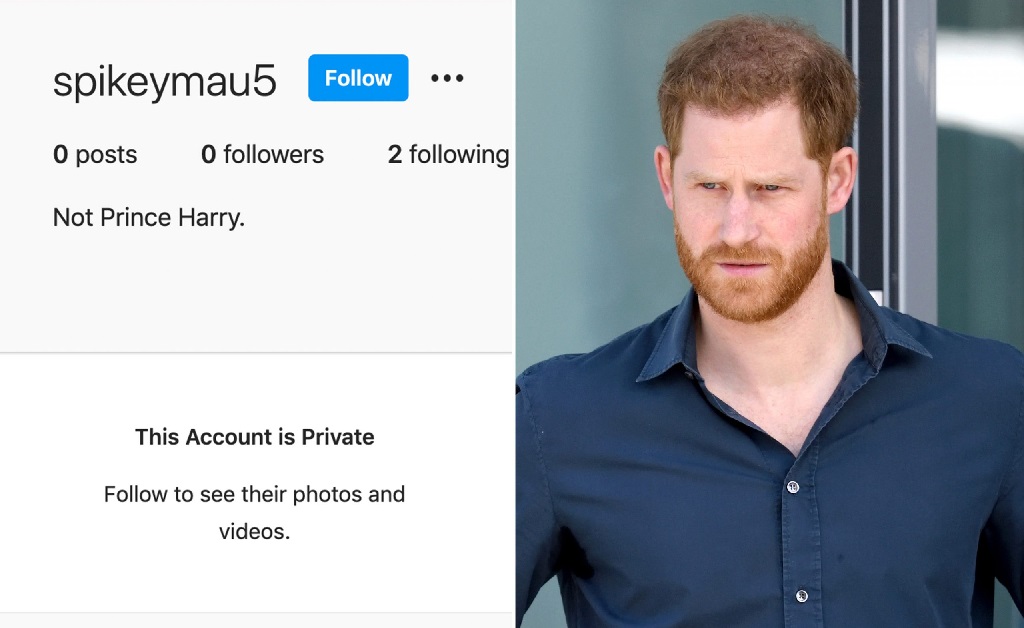1024x628 pixels.
Task: Click the word "posts" in stats row
Action: [x=106, y=155]
